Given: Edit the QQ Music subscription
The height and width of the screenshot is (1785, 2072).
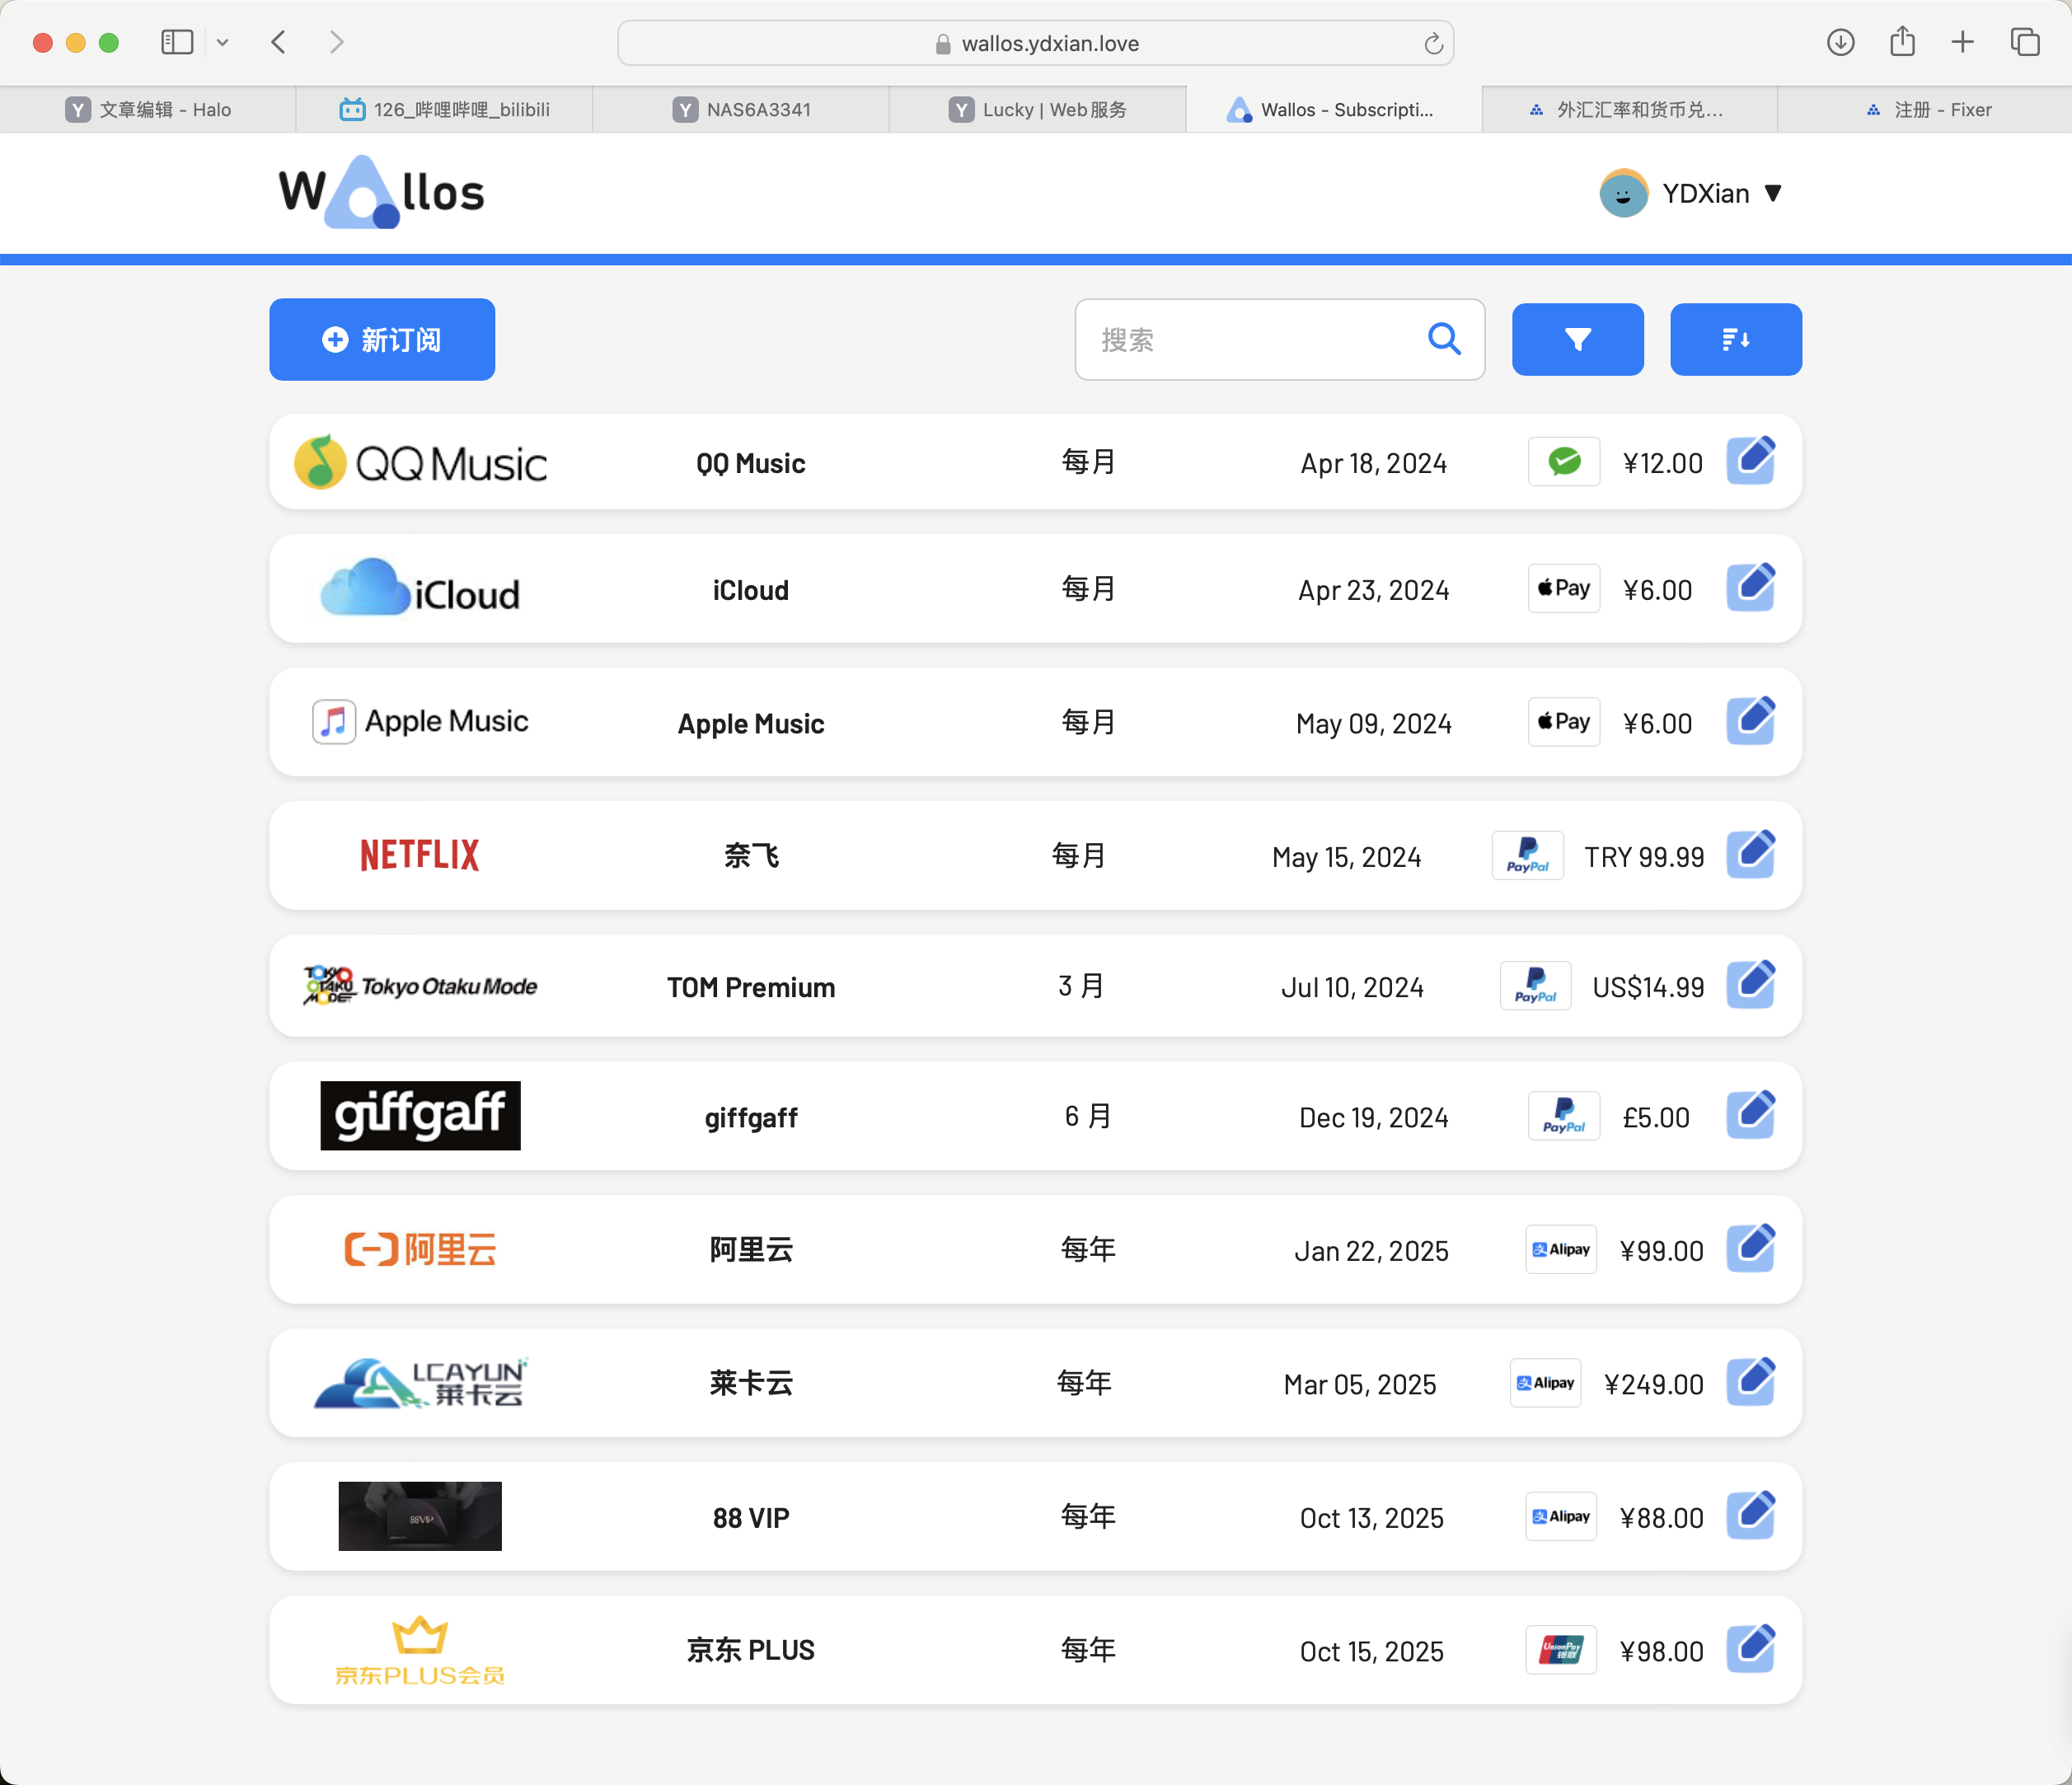Looking at the screenshot, I should 1750,461.
